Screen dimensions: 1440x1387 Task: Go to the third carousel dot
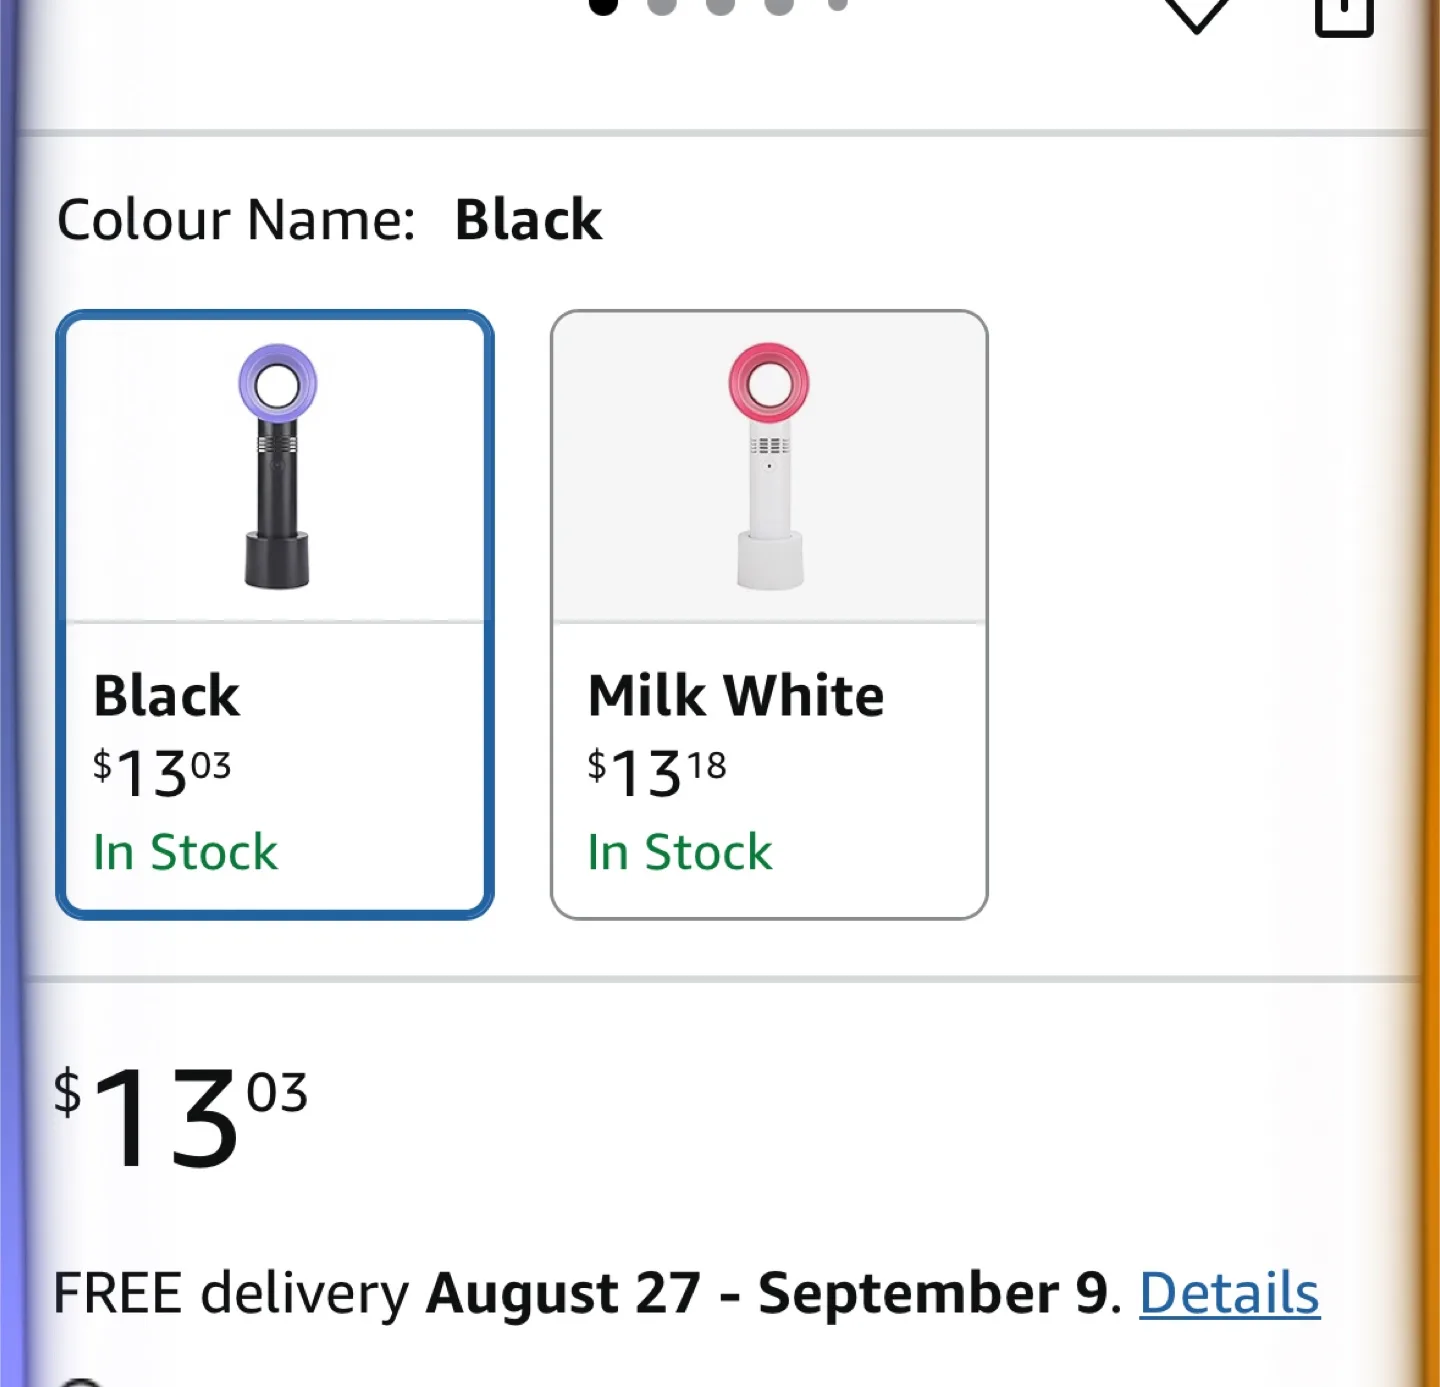coord(720,6)
